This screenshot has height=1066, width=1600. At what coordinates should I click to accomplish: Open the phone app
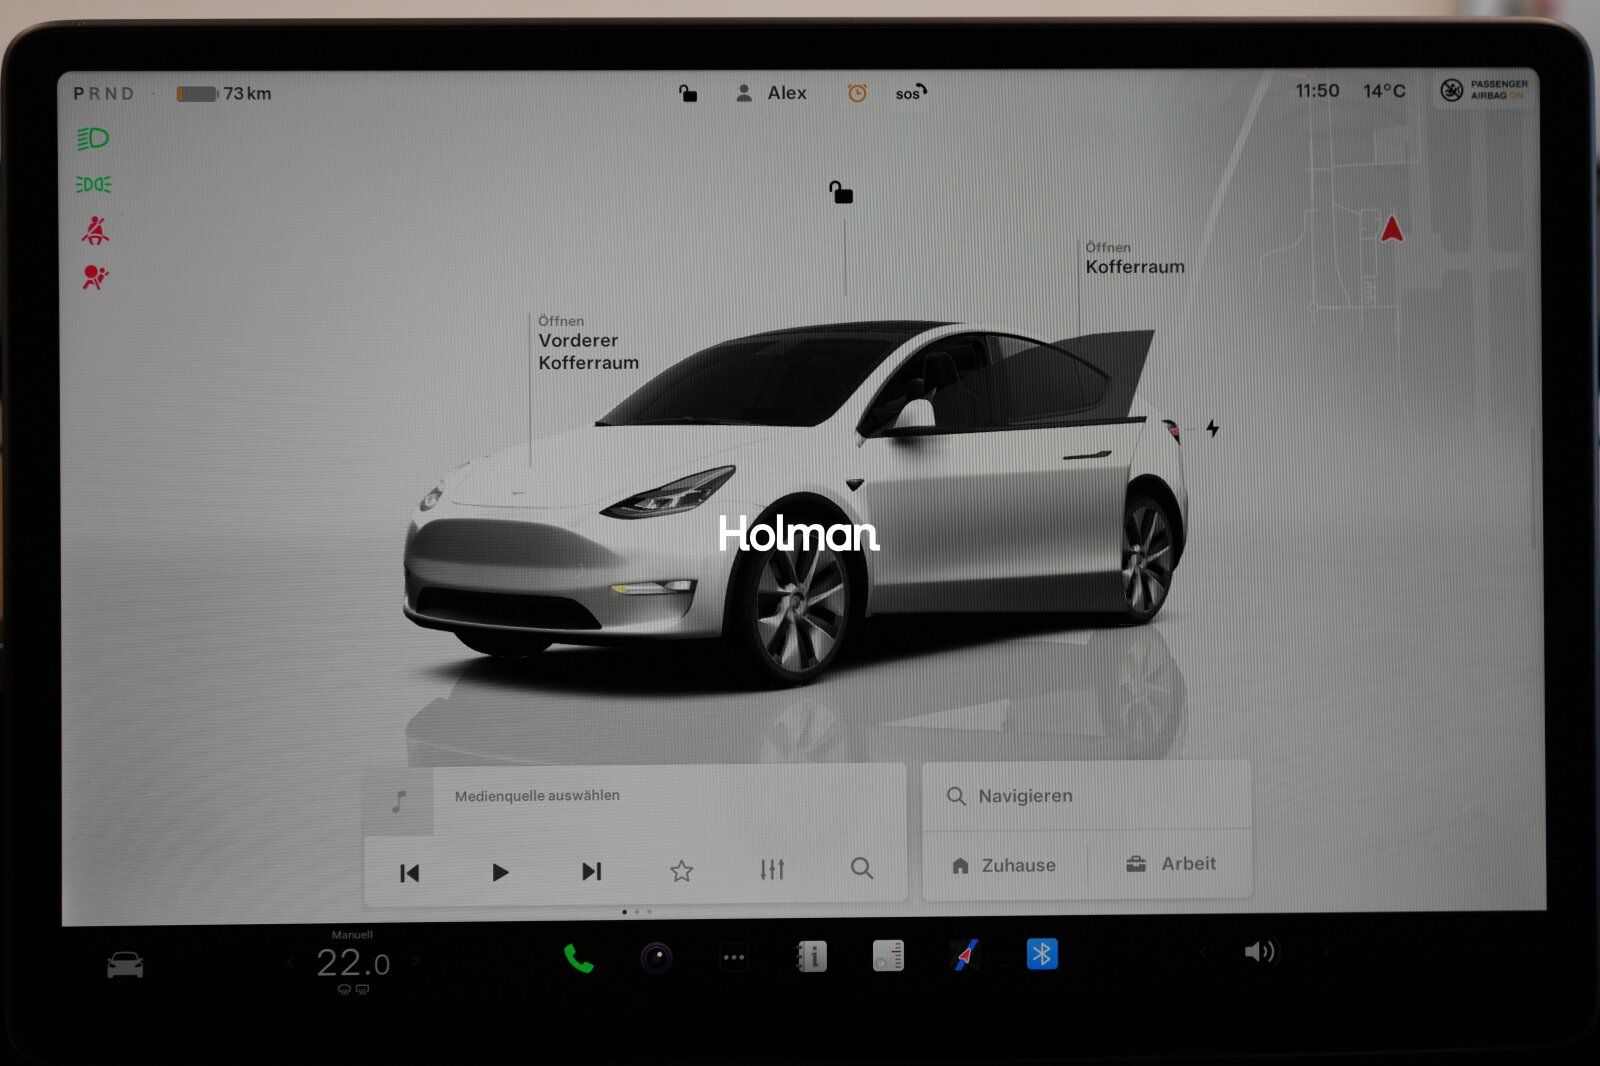[578, 958]
